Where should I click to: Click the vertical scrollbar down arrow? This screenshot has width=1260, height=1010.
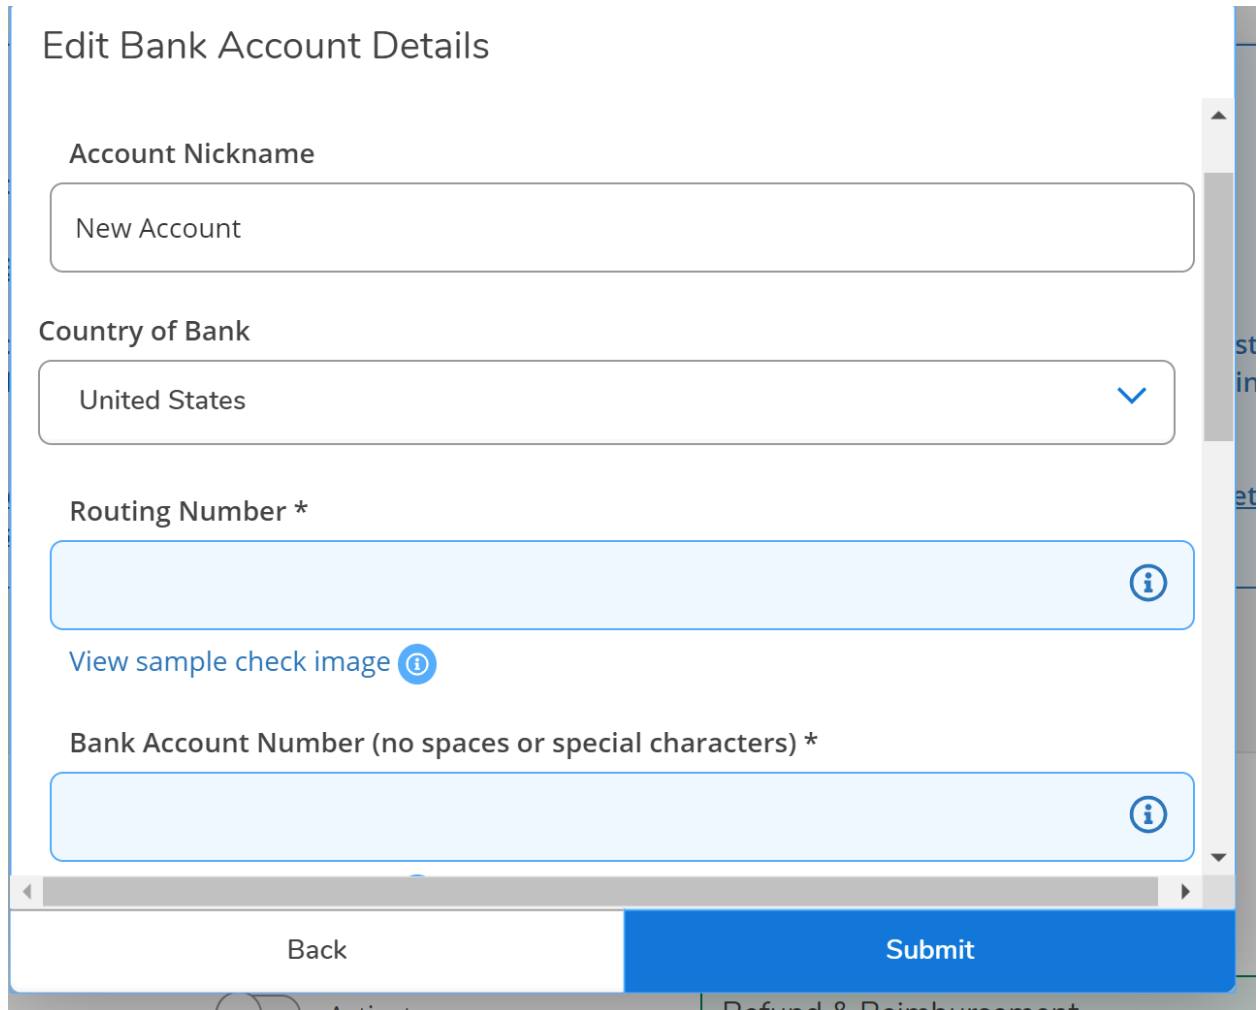(1218, 857)
